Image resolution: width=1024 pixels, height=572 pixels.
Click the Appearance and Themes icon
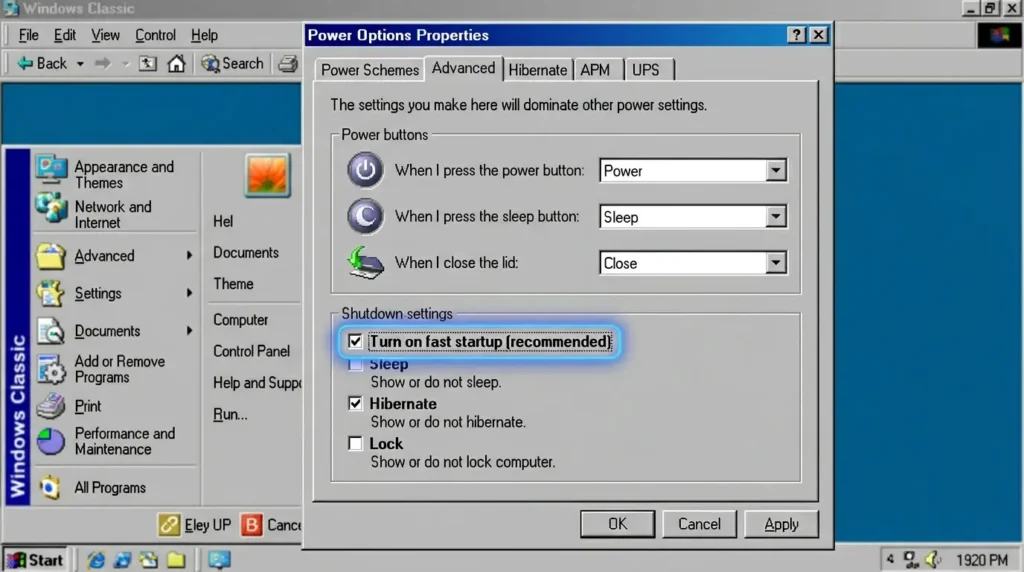click(x=51, y=170)
